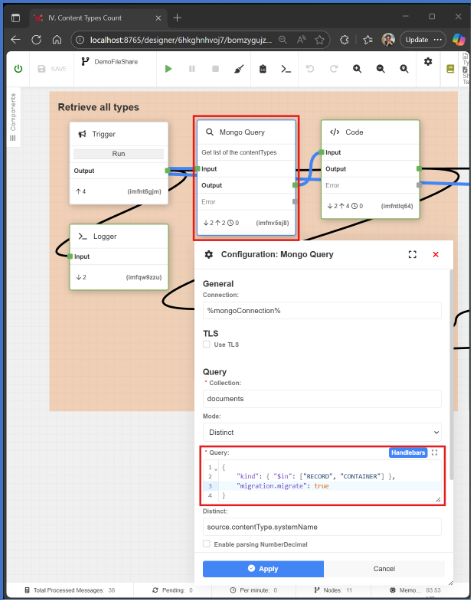Open the browser extensions puzzle icon
The image size is (471, 600).
coord(345,40)
